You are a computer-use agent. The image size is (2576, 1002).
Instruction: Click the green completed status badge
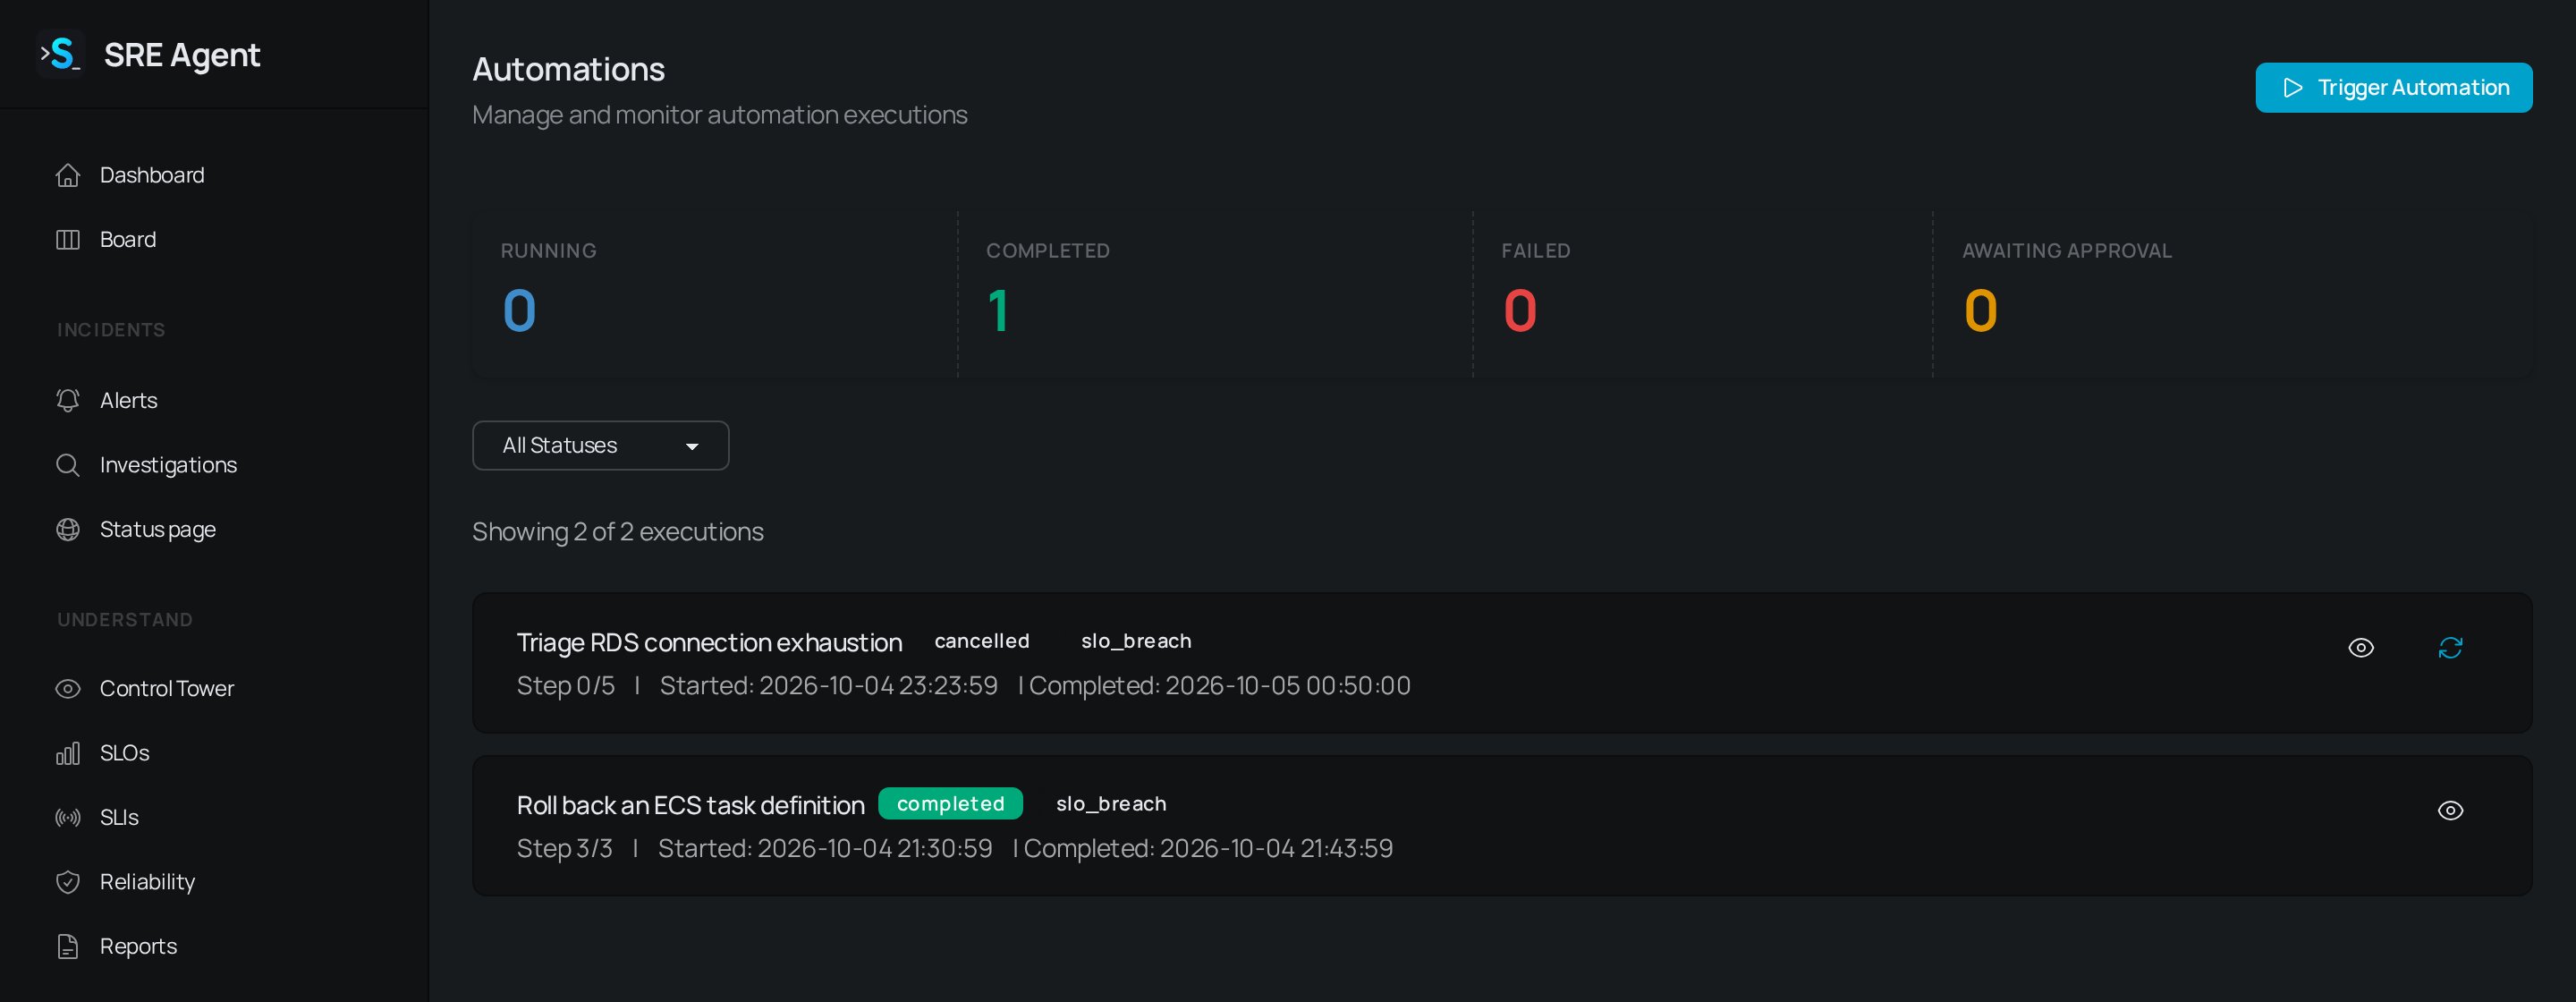tap(950, 804)
